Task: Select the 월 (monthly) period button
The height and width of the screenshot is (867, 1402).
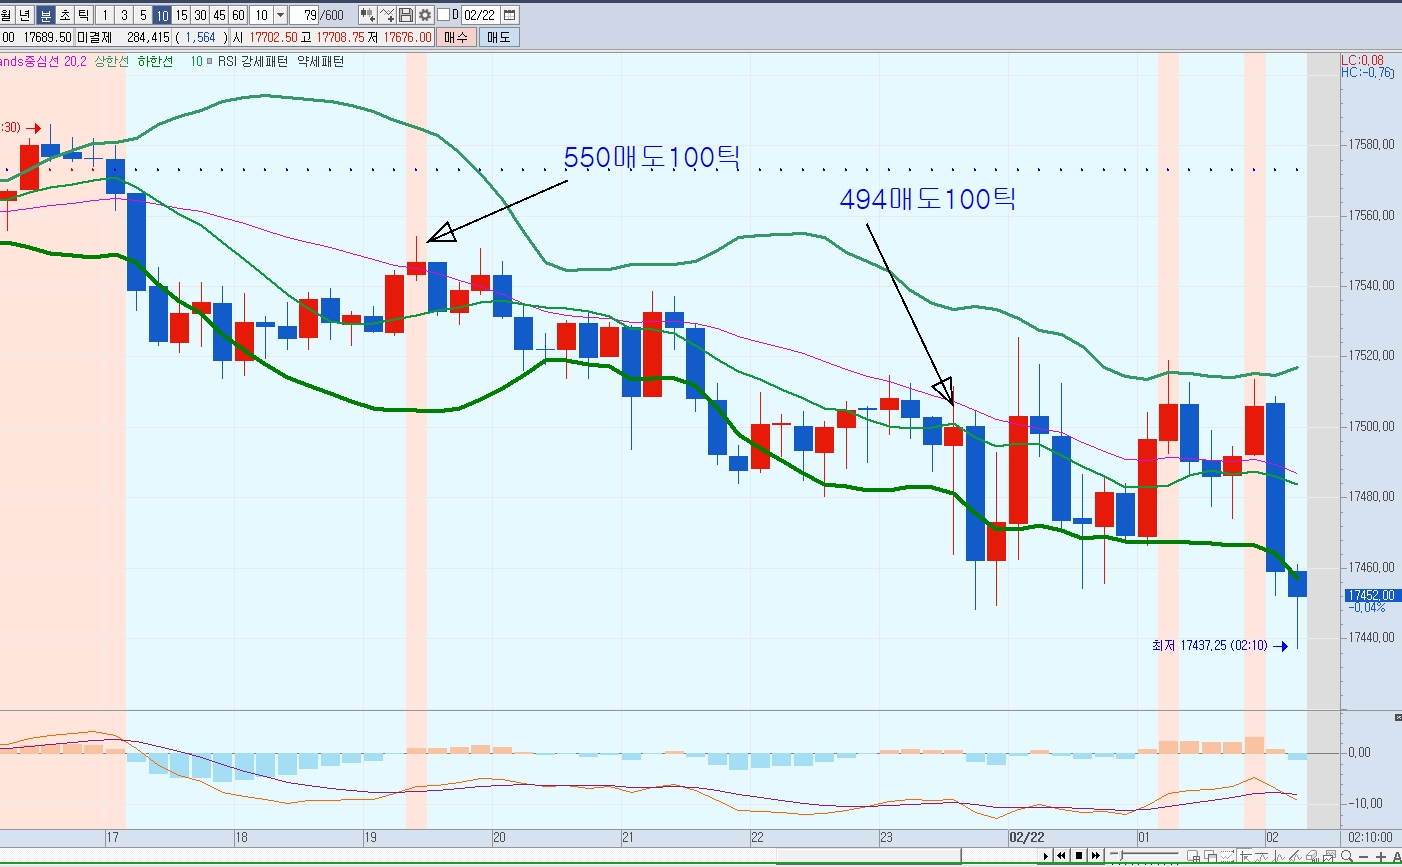Action: [6, 15]
